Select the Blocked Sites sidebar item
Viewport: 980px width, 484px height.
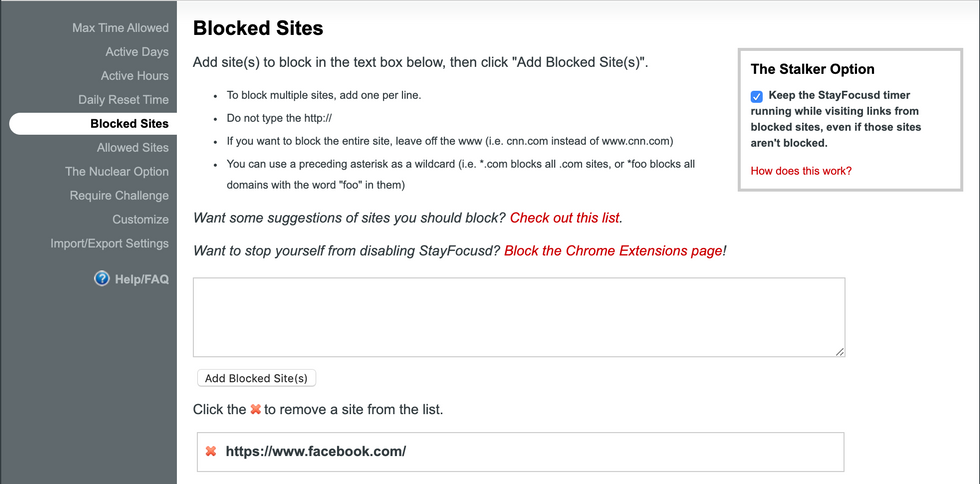(129, 124)
